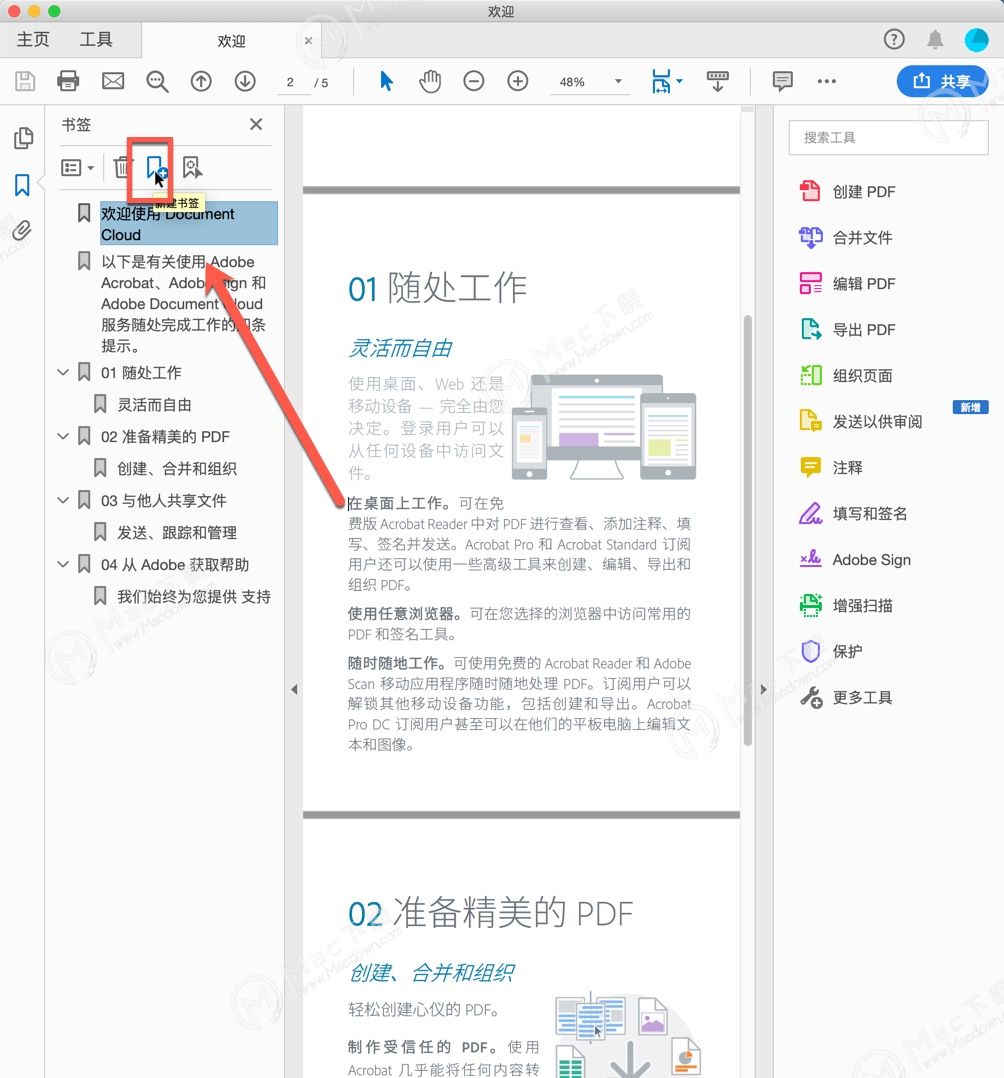Click the new bookmark icon

(155, 167)
